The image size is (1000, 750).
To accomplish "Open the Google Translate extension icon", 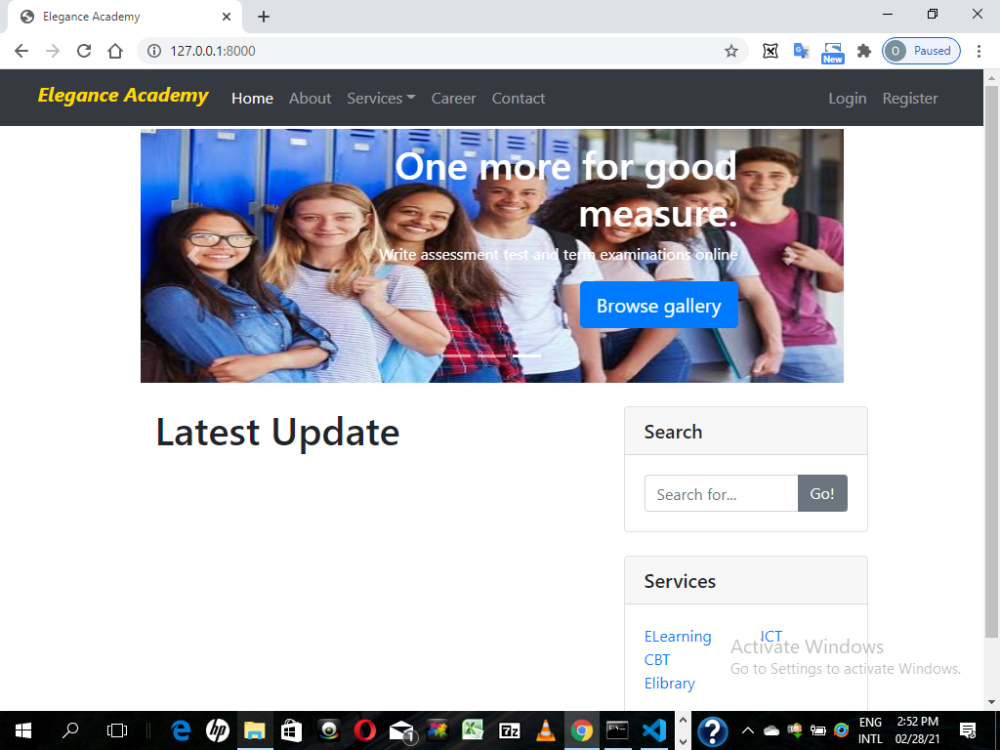I will pyautogui.click(x=801, y=50).
